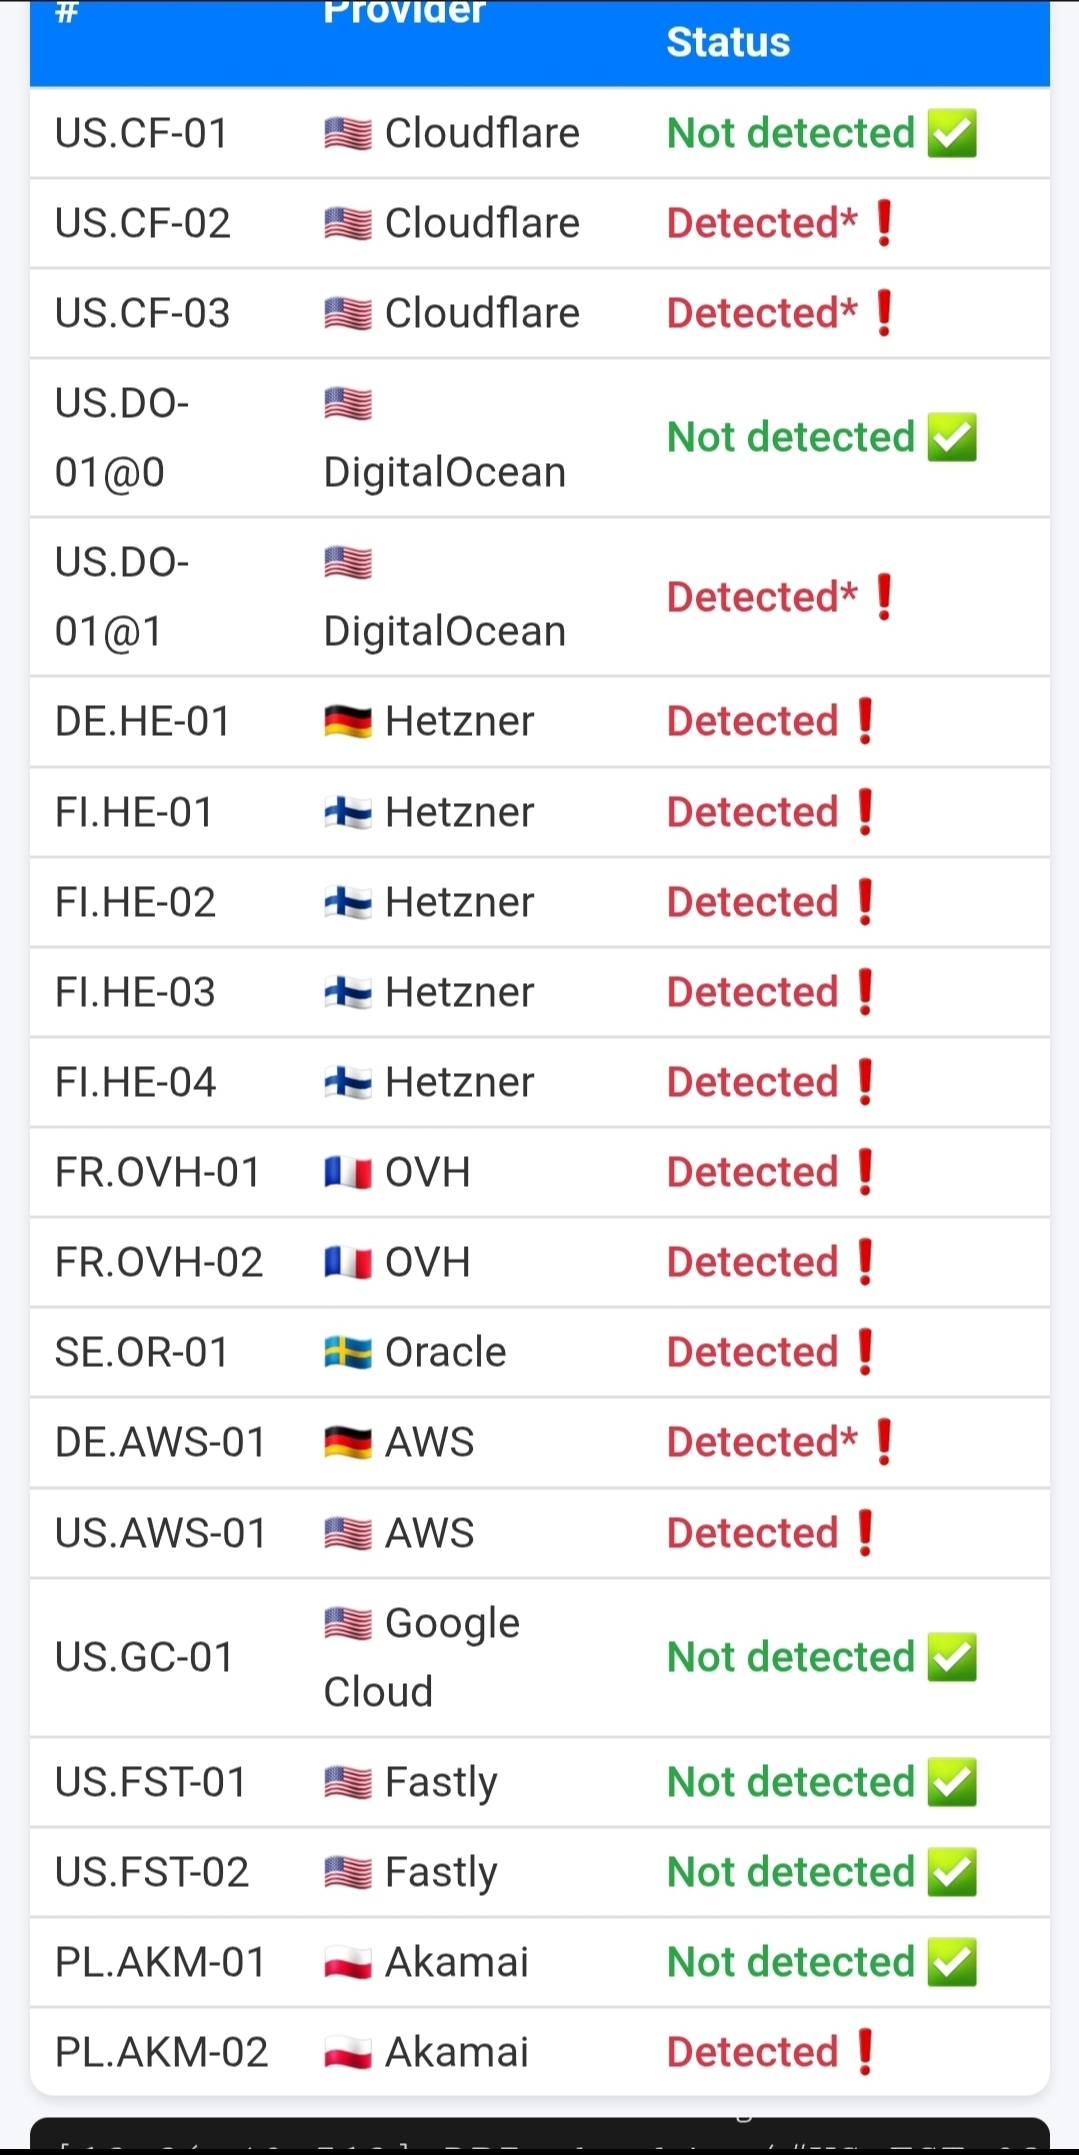This screenshot has width=1079, height=2155.
Task: Click the red exclamation mark in the DE.AWS-01 row
Action: (x=884, y=1442)
